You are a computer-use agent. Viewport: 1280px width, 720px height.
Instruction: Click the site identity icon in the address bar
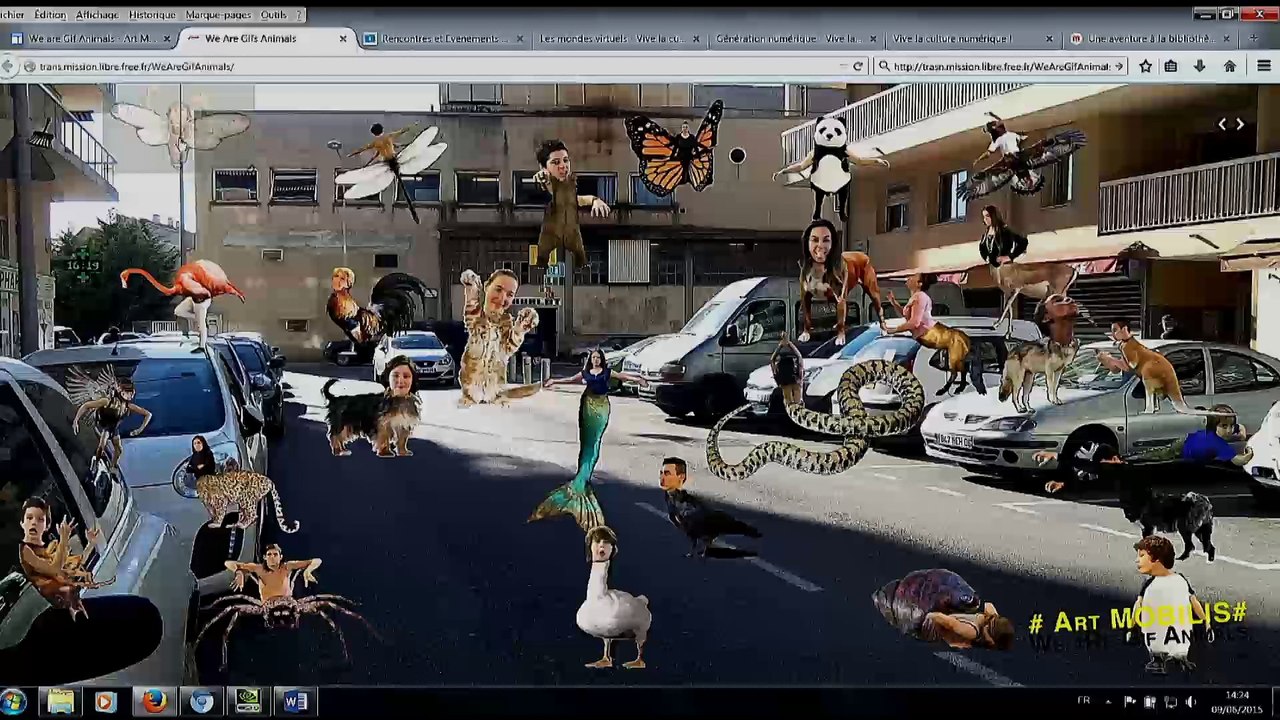coord(30,66)
